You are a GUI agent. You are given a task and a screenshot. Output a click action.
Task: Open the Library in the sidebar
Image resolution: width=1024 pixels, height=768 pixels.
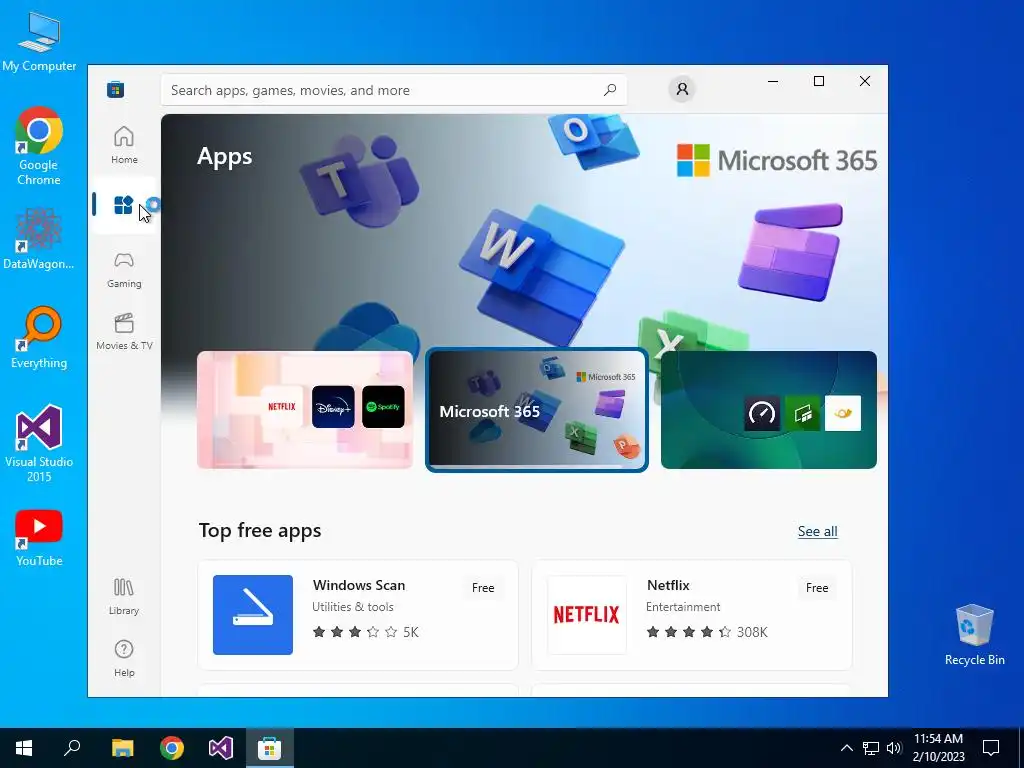pyautogui.click(x=124, y=596)
